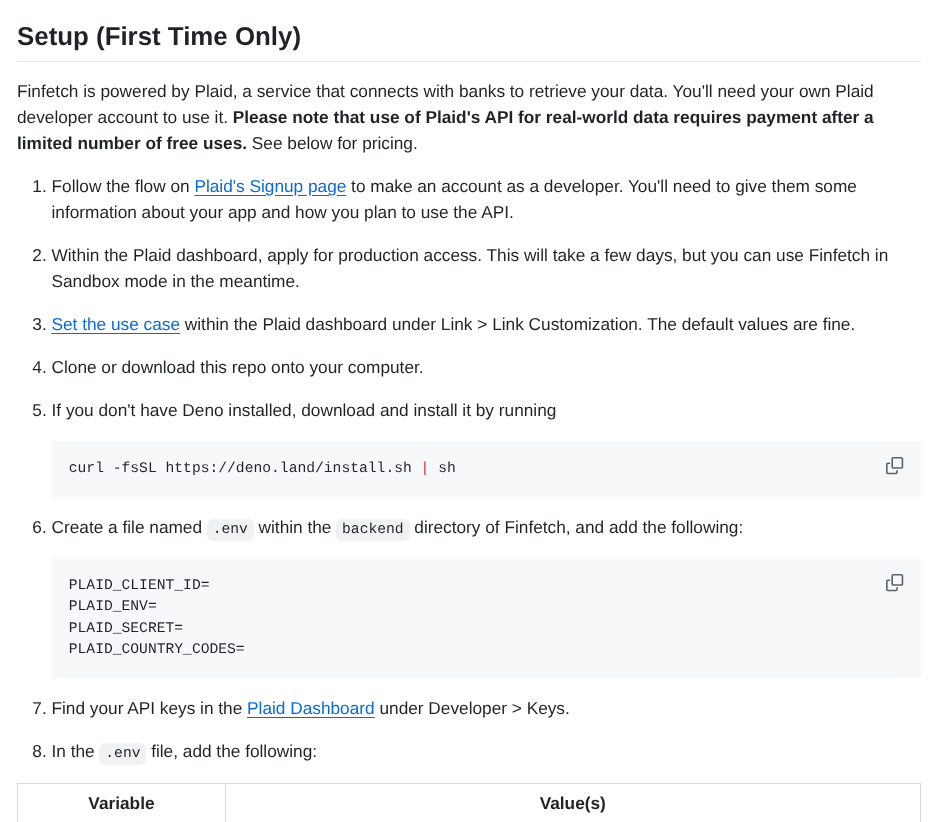The height and width of the screenshot is (822, 938).
Task: Click the PLAID_ENV= line in code block
Action: tap(112, 605)
